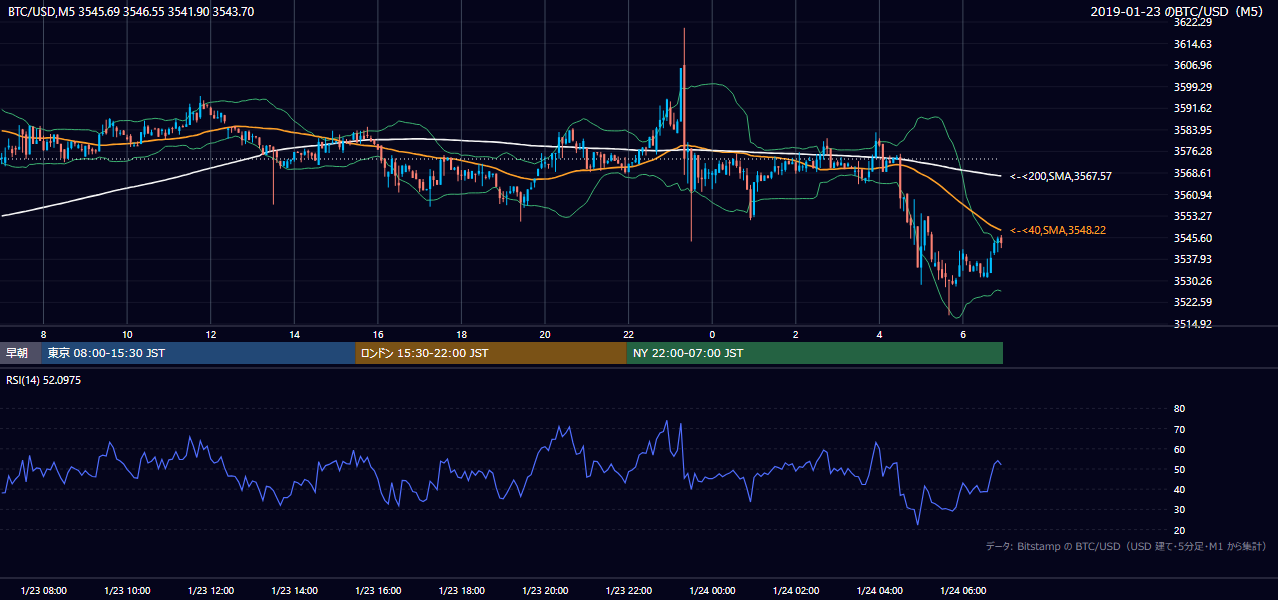Click hour tick 22 under the price chart

(x=628, y=334)
